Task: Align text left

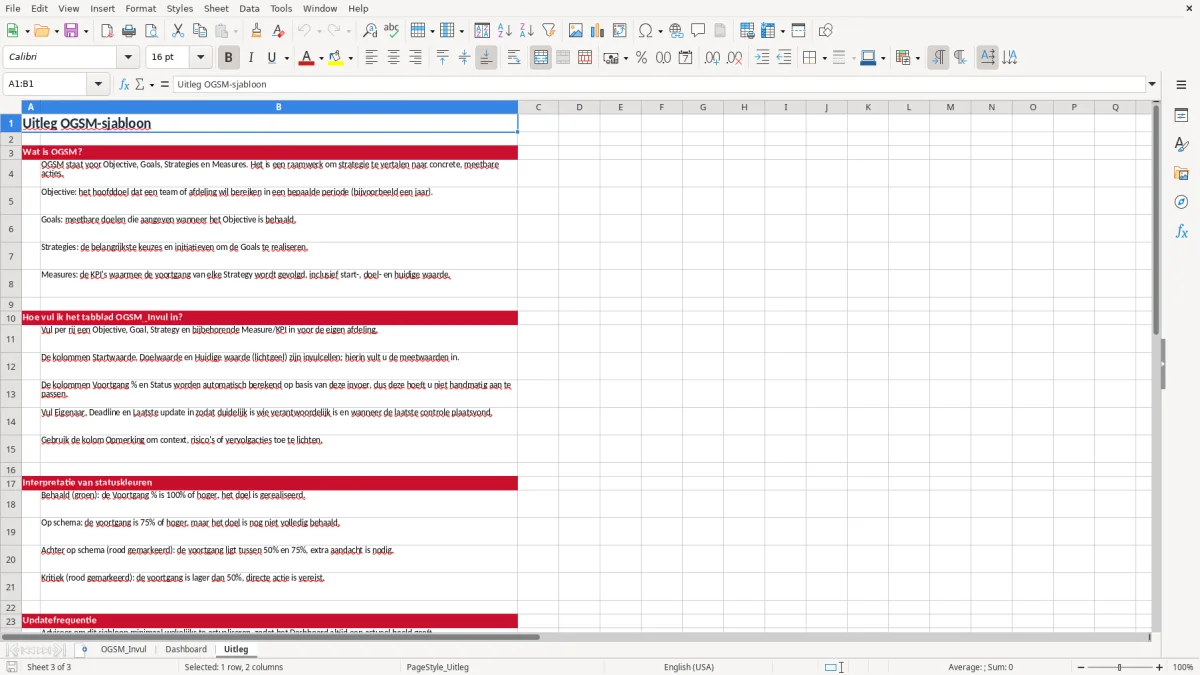Action: 372,58
